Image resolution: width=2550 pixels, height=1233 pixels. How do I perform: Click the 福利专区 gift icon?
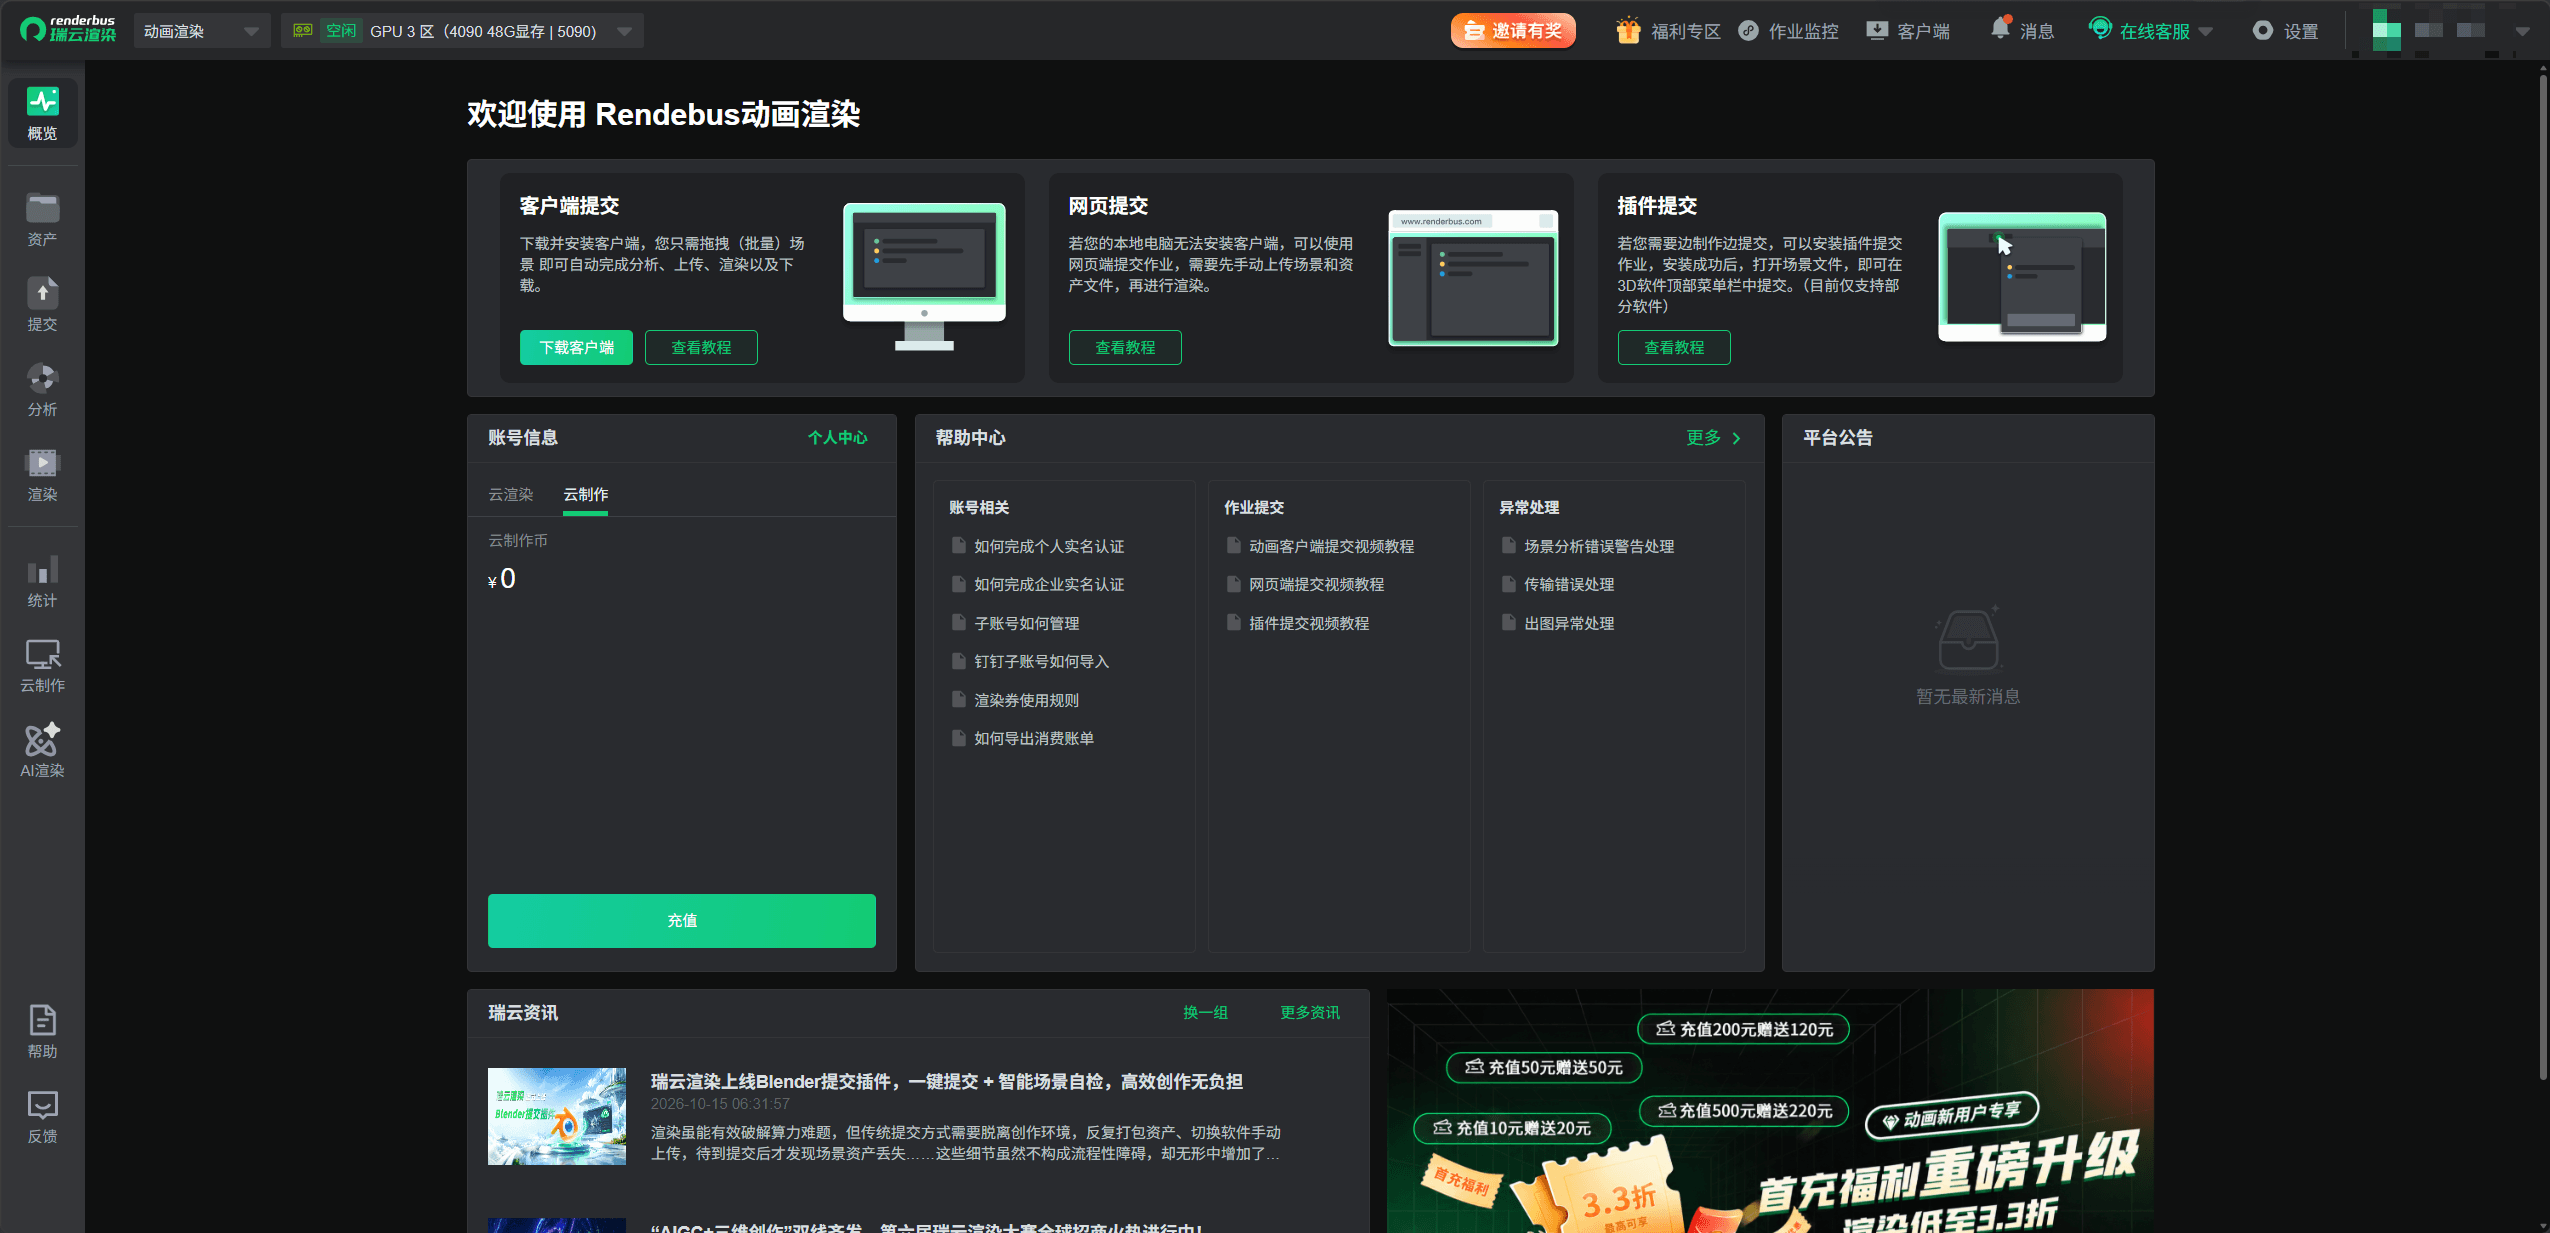coord(1628,31)
